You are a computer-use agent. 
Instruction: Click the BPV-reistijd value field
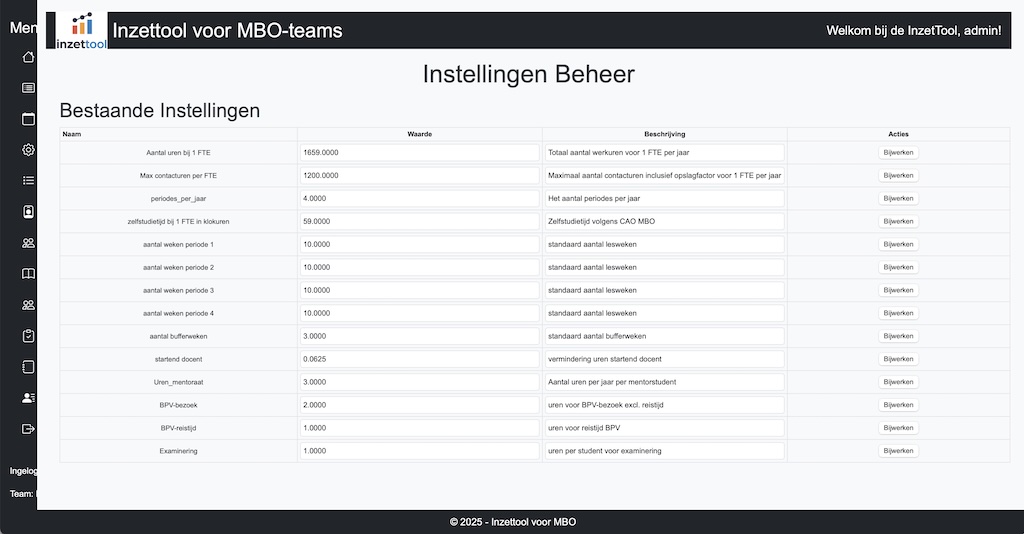click(419, 428)
